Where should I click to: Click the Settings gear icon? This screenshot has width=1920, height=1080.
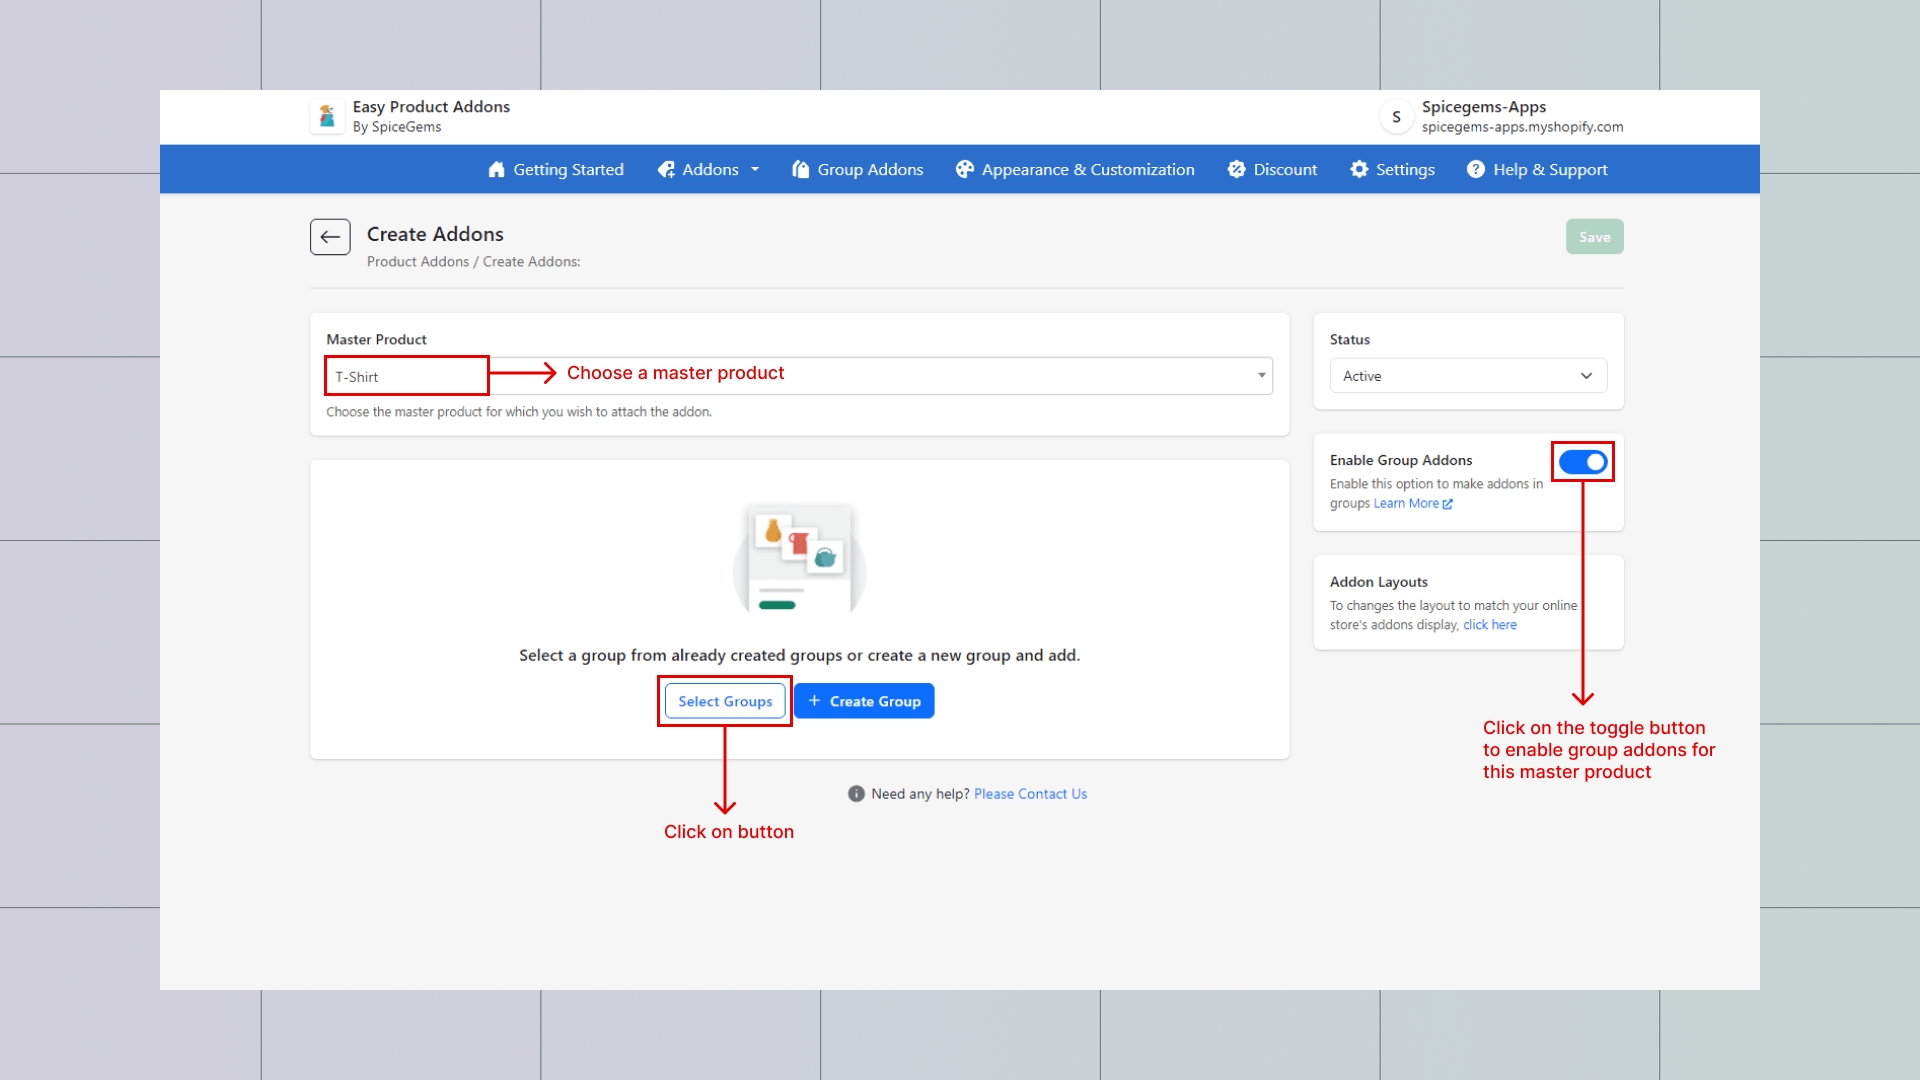[x=1359, y=170]
